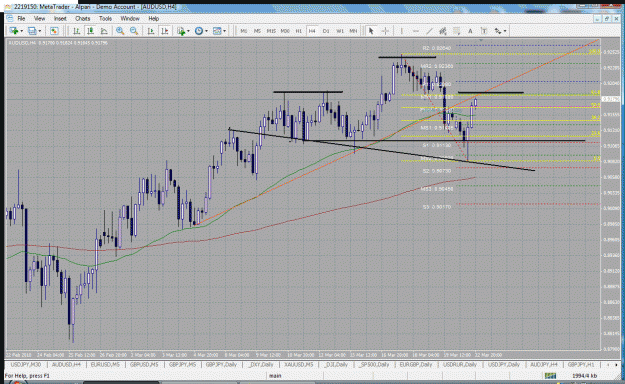Image resolution: width=625 pixels, height=384 pixels.
Task: Select the Crosshair tool
Action: 385,31
